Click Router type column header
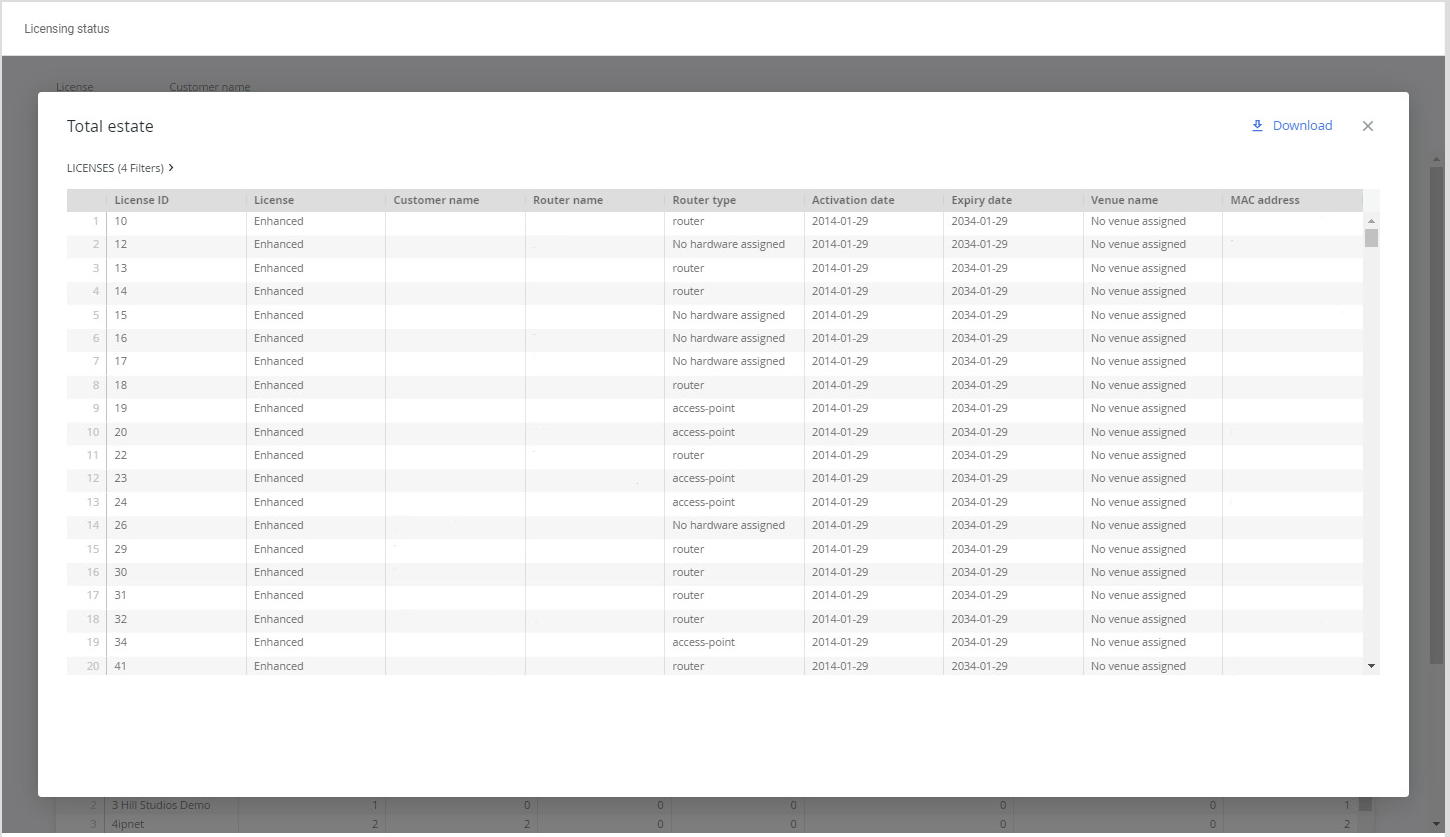The height and width of the screenshot is (837, 1450). [704, 200]
